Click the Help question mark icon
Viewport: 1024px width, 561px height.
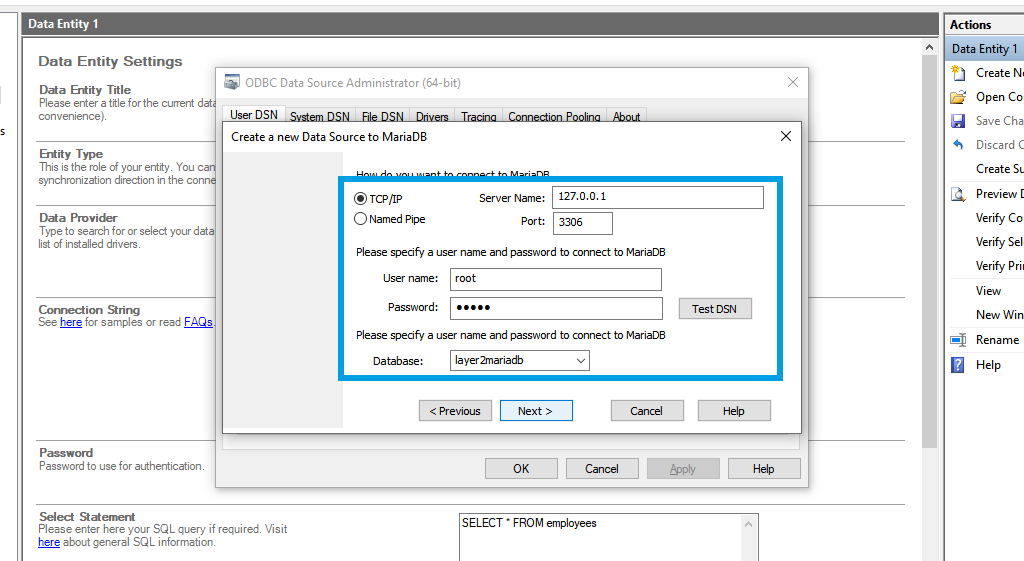point(958,365)
